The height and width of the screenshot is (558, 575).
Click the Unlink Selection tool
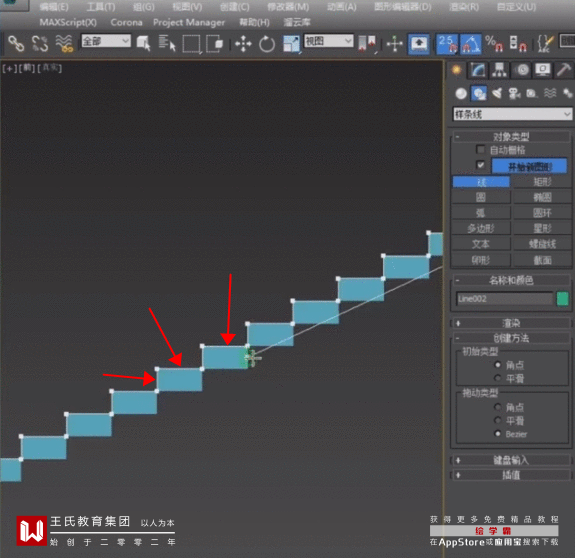point(40,44)
